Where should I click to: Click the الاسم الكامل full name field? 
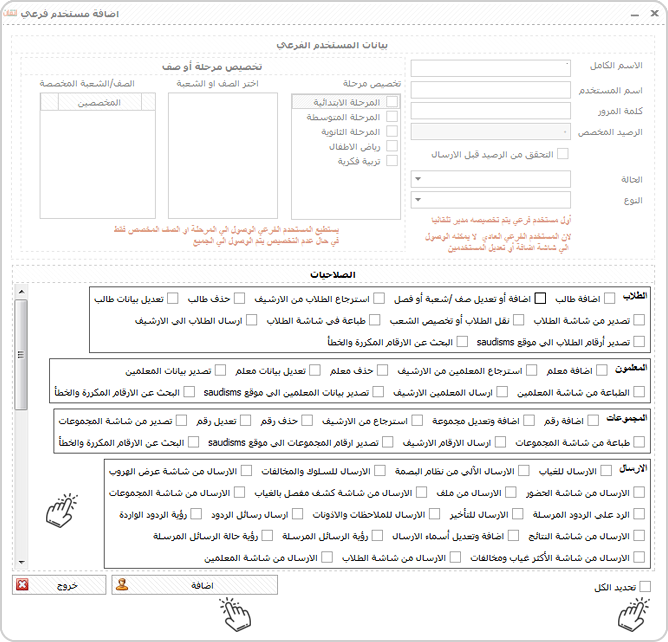[490, 68]
